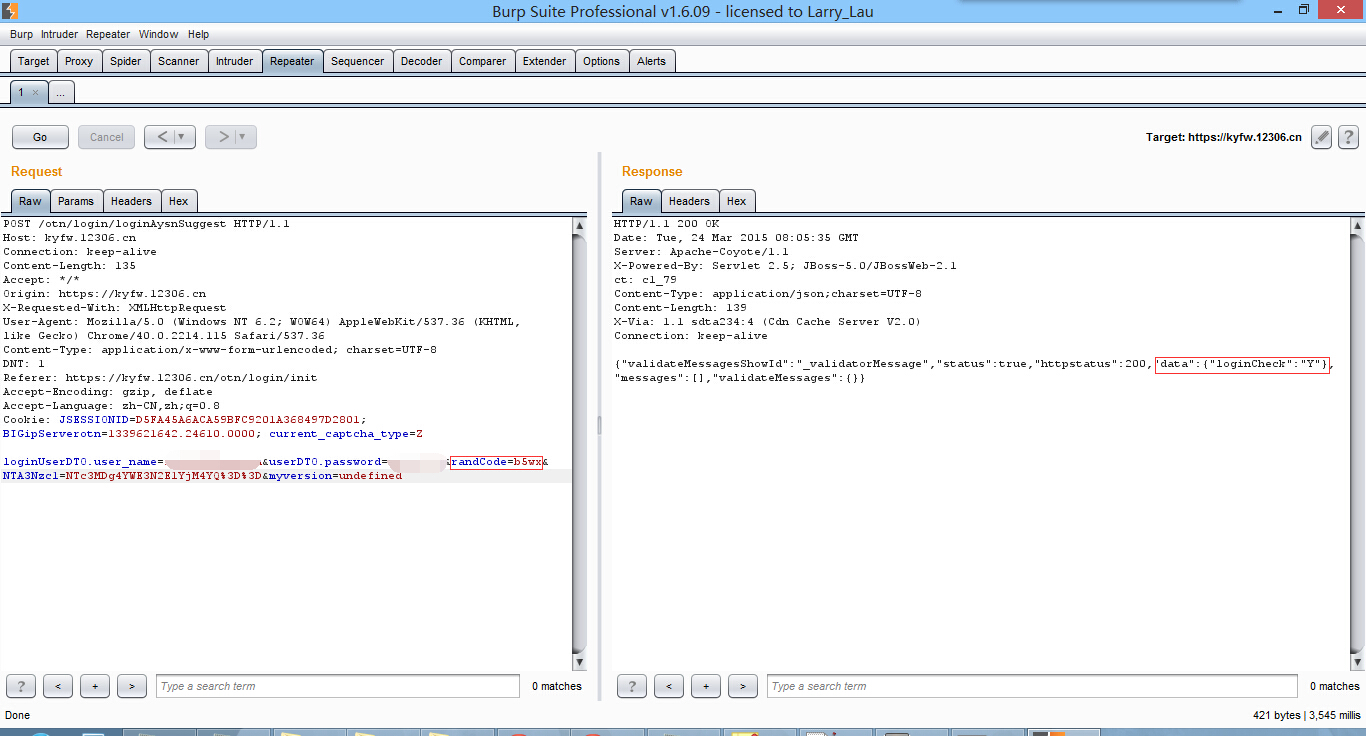Click the Go button to send request

40,137
